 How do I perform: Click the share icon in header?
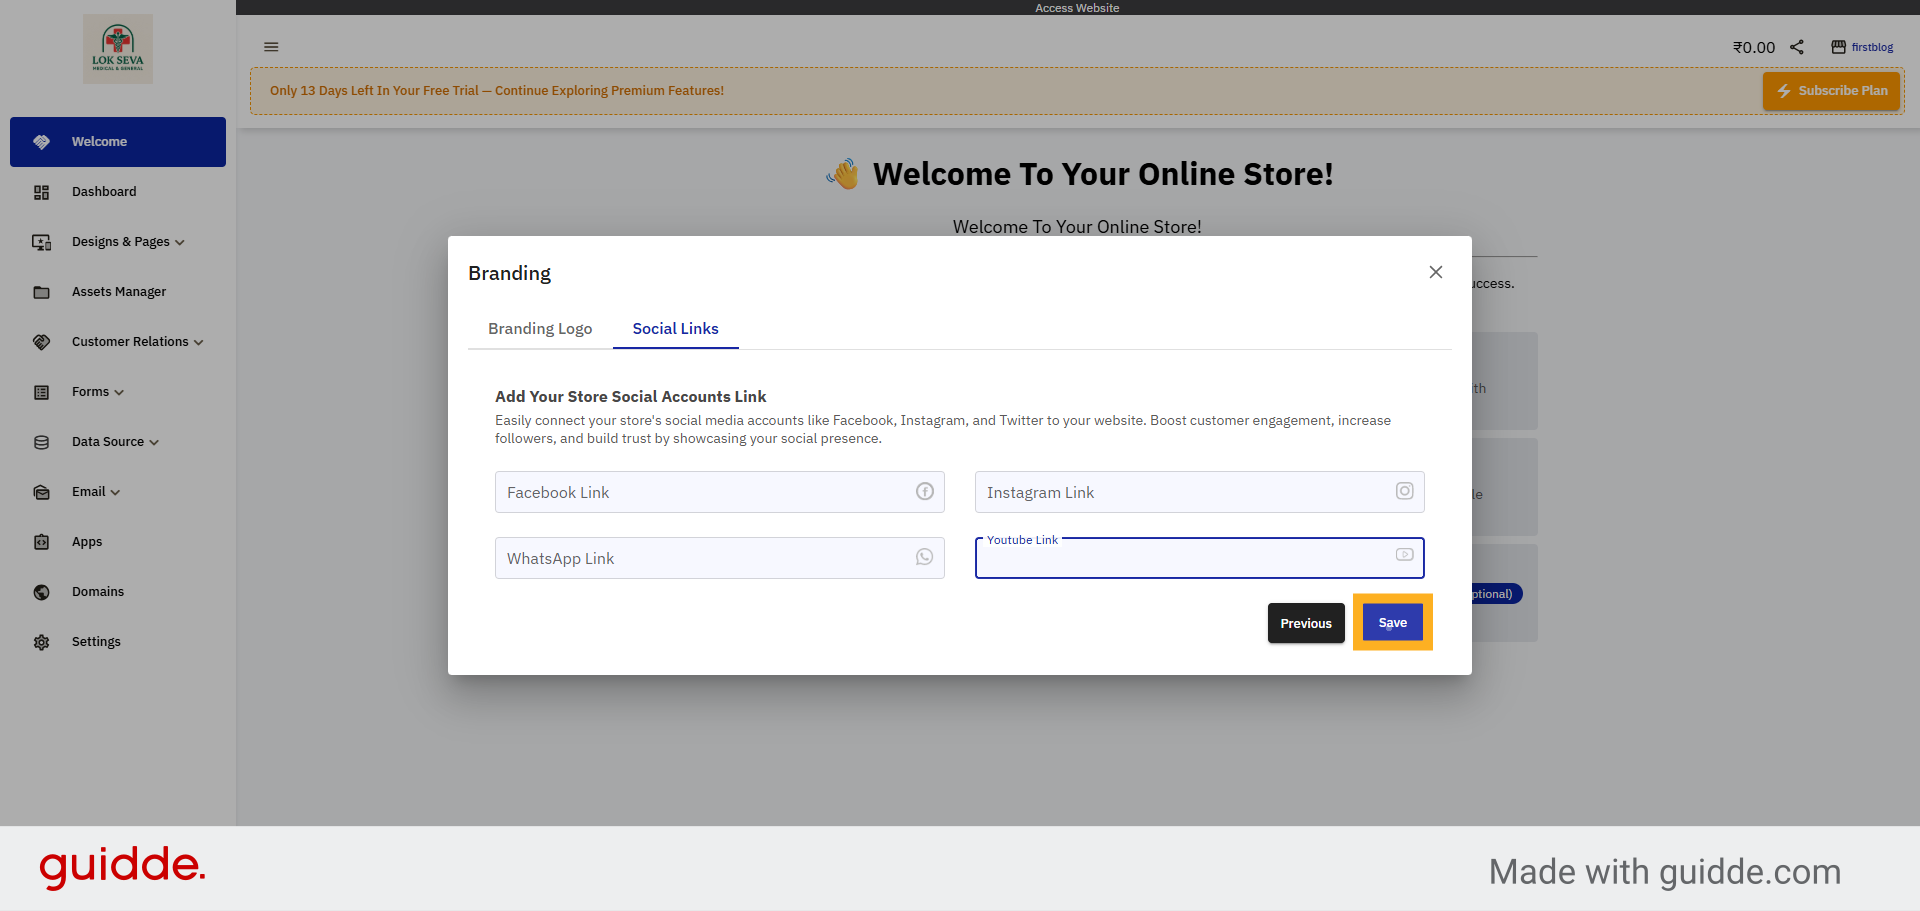(1797, 47)
